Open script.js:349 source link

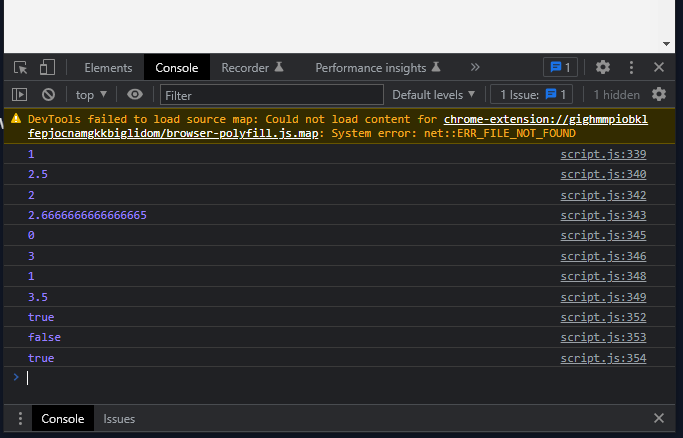pos(603,297)
